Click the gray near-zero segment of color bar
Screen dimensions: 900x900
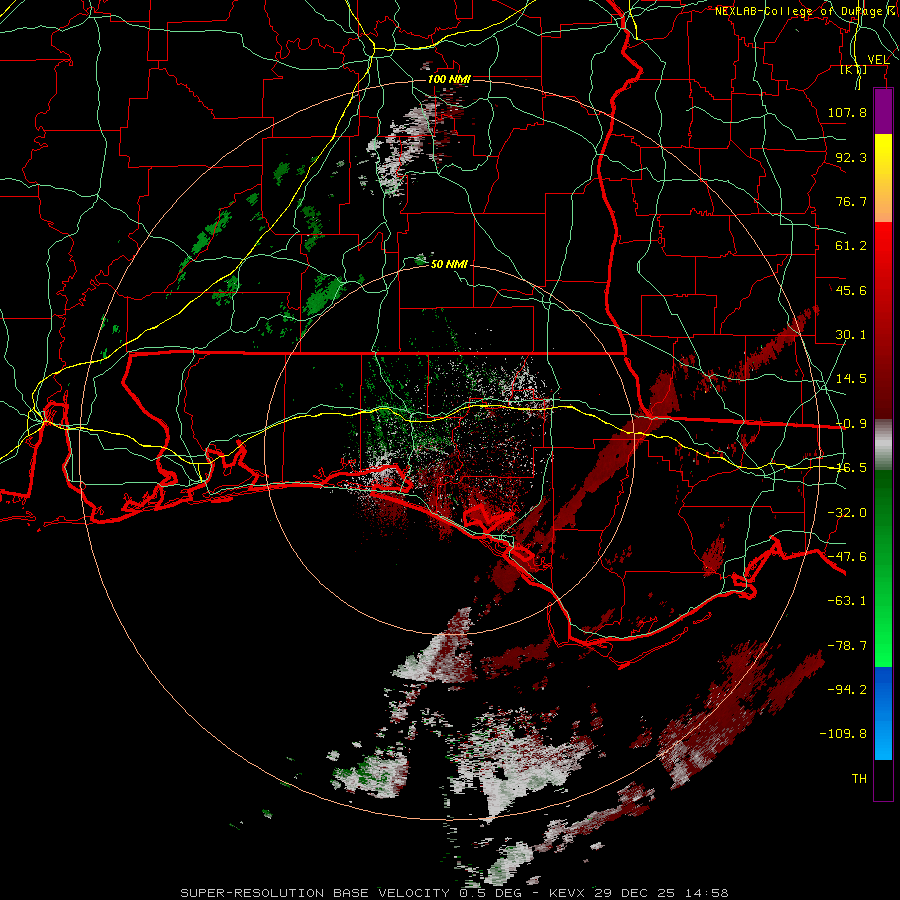coord(883,445)
